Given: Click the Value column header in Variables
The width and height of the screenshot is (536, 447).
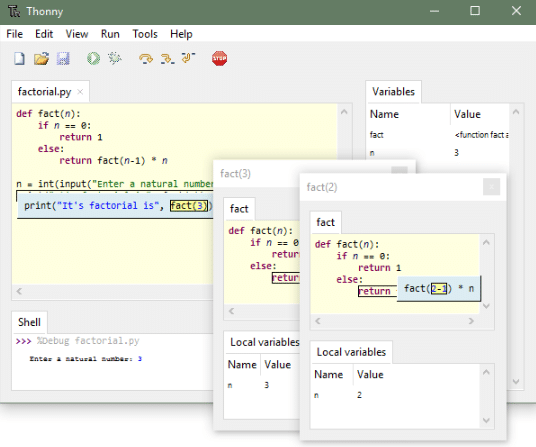Looking at the screenshot, I should coord(467,114).
